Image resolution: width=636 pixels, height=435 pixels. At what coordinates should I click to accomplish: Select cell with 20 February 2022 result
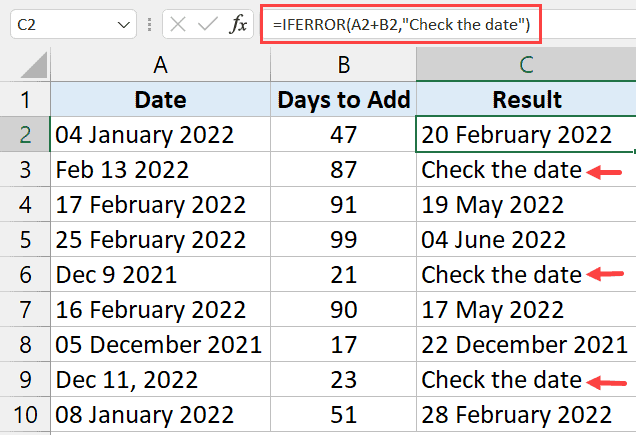526,134
